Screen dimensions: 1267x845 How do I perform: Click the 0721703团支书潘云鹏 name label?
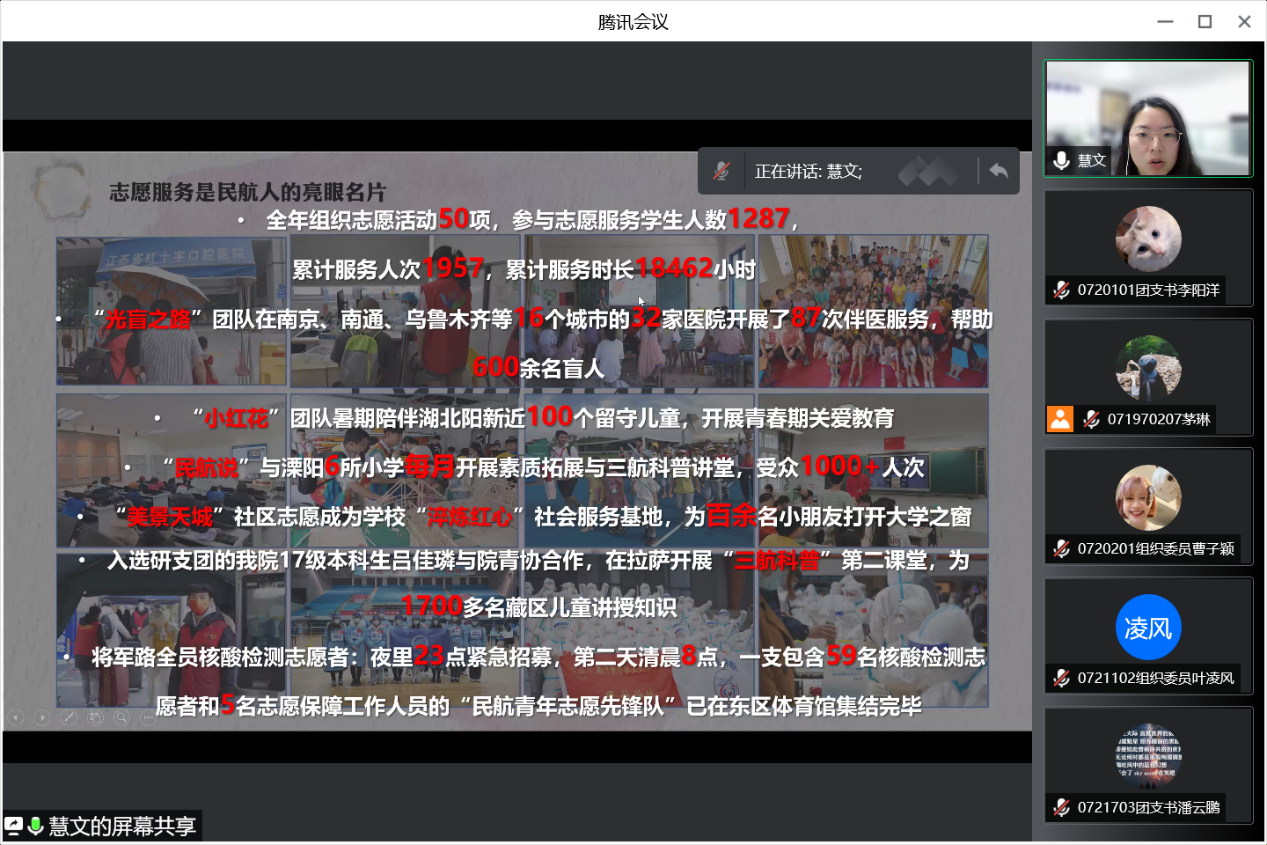[x=1148, y=808]
